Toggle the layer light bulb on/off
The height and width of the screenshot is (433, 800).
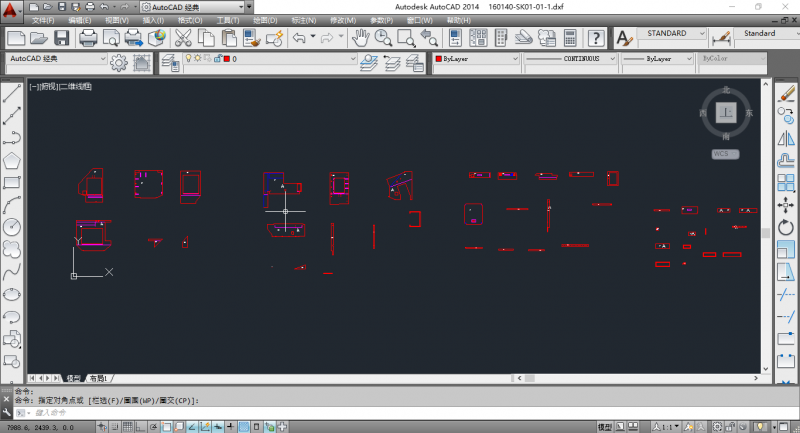[187, 60]
